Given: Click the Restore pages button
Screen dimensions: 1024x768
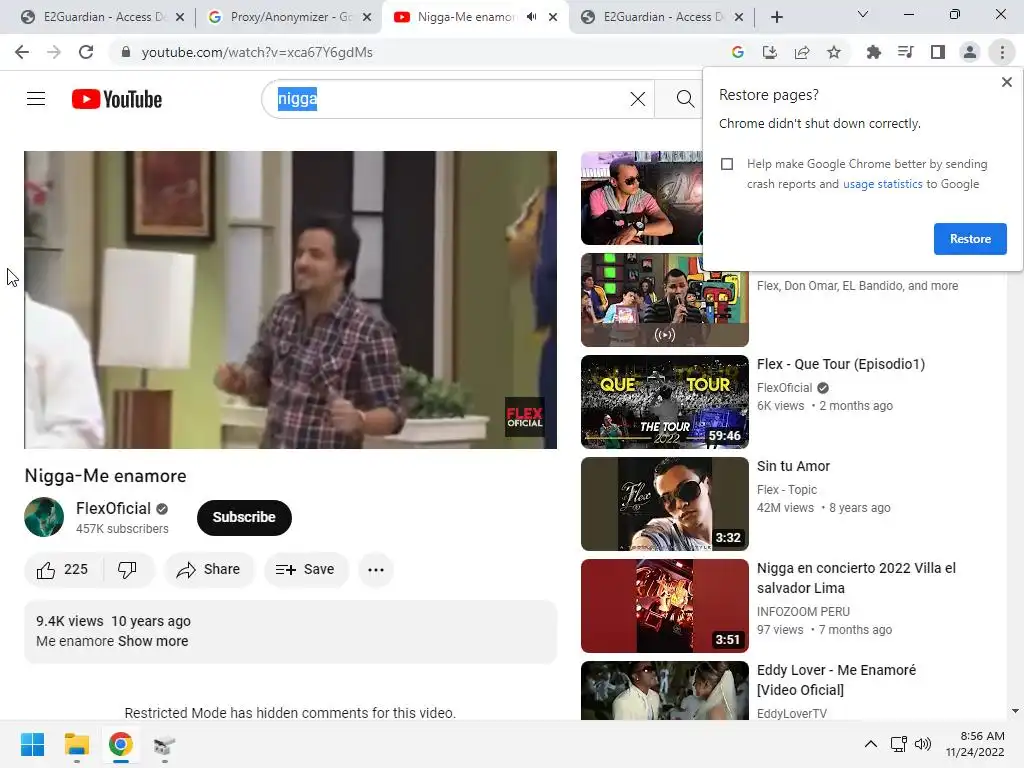Looking at the screenshot, I should (970, 239).
